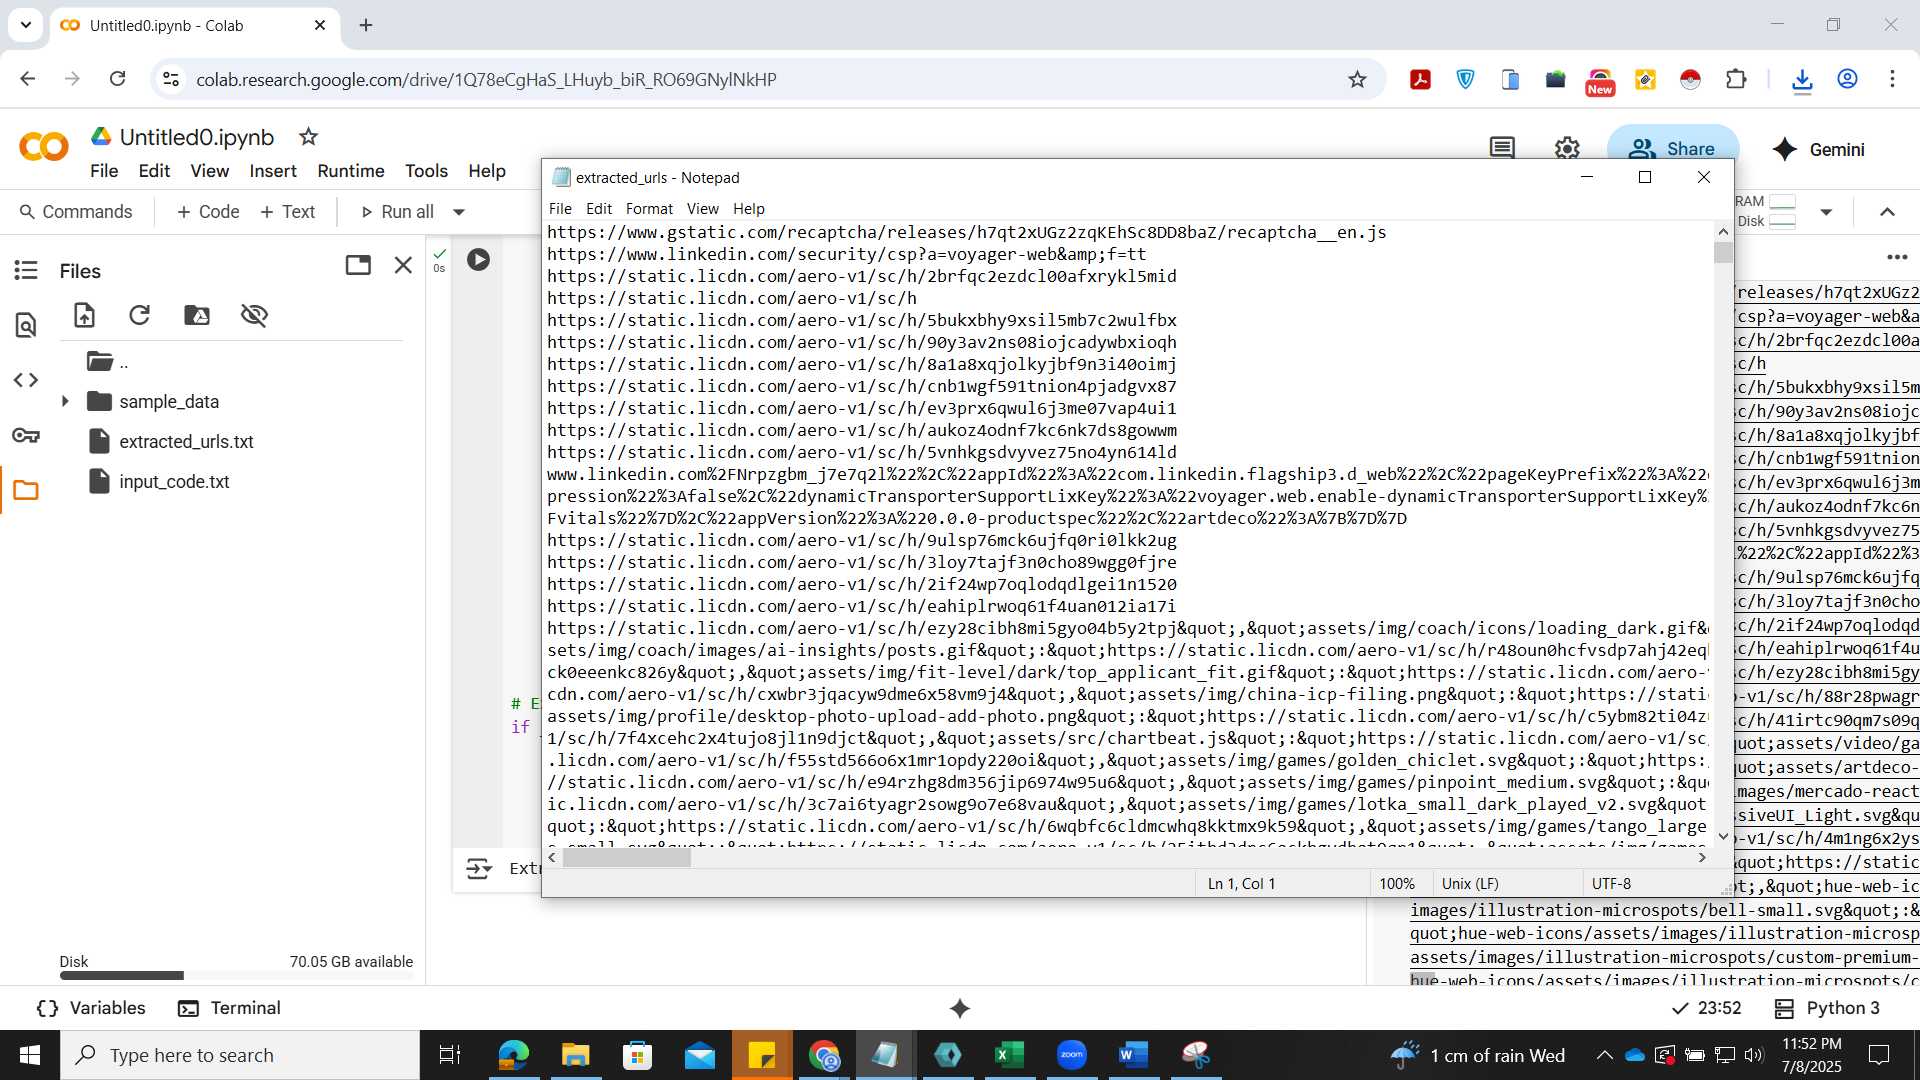Click Python 3 runtime indicator
The width and height of the screenshot is (1920, 1080).
click(1827, 1008)
